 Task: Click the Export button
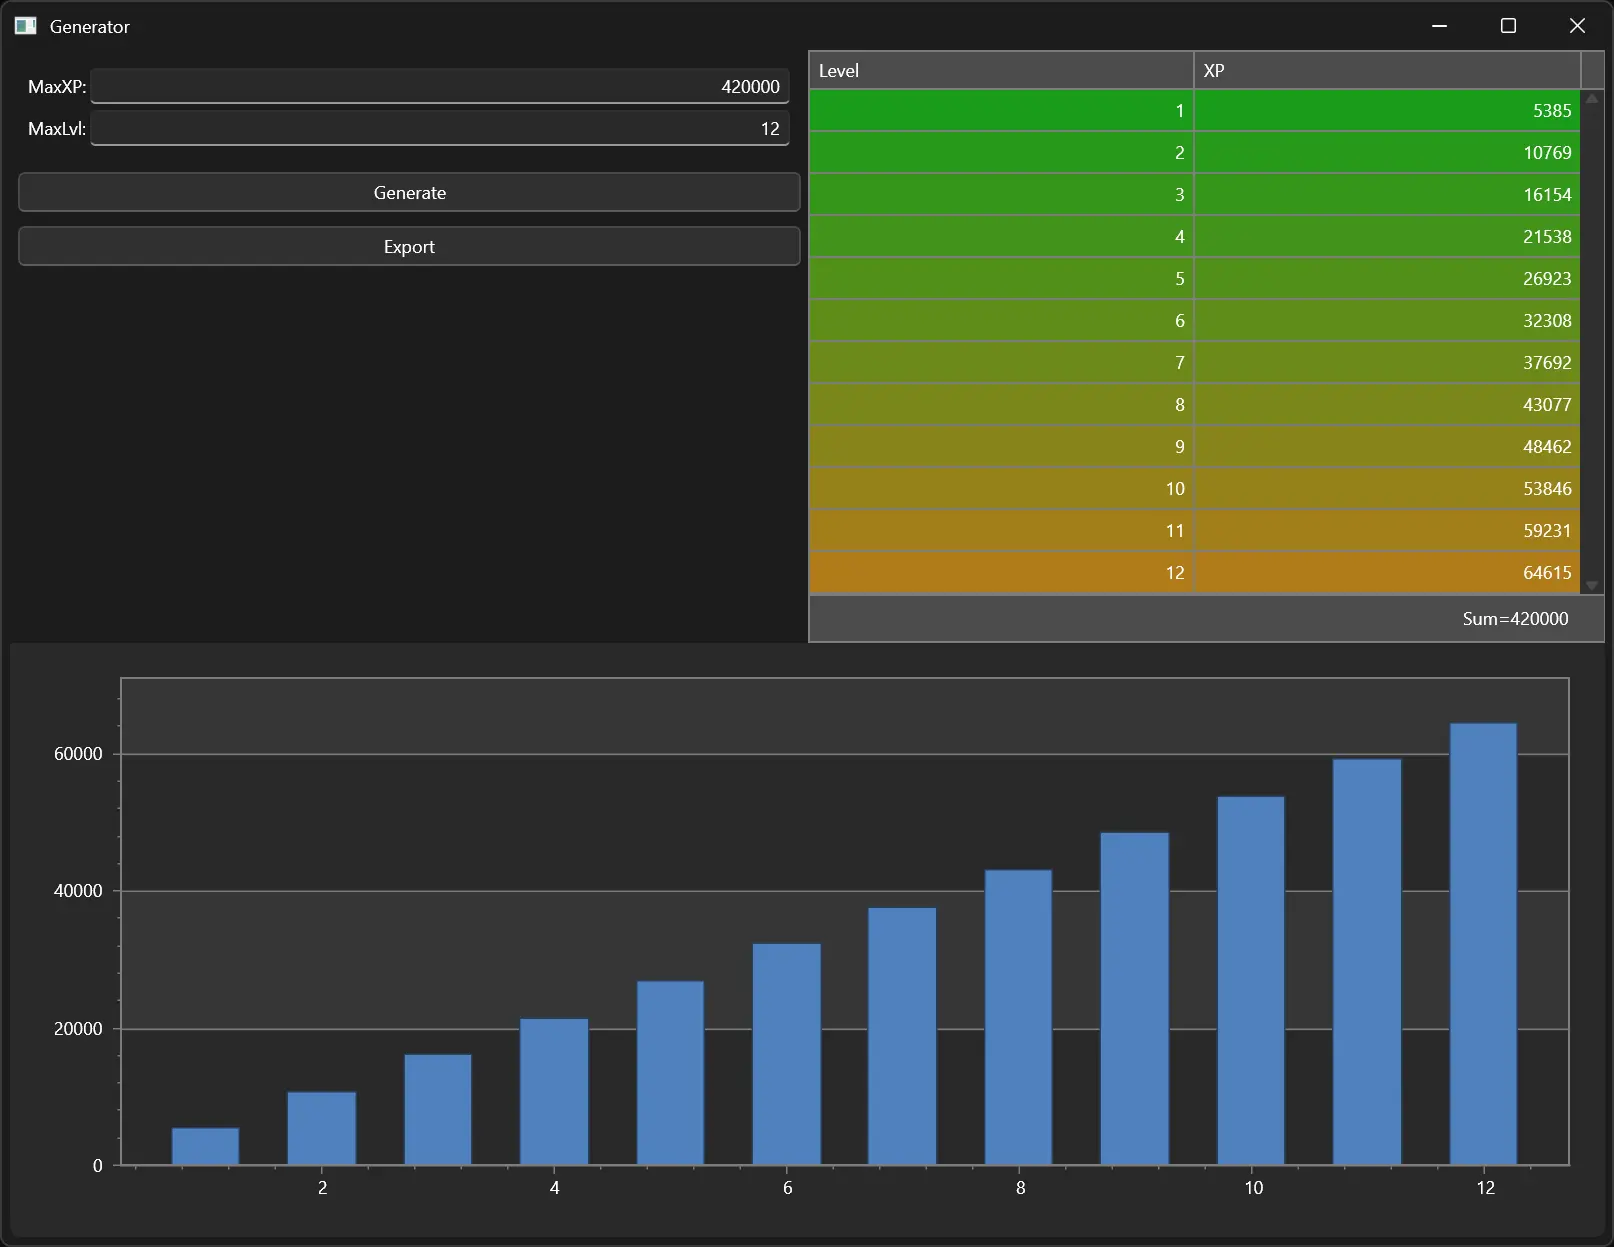(409, 246)
